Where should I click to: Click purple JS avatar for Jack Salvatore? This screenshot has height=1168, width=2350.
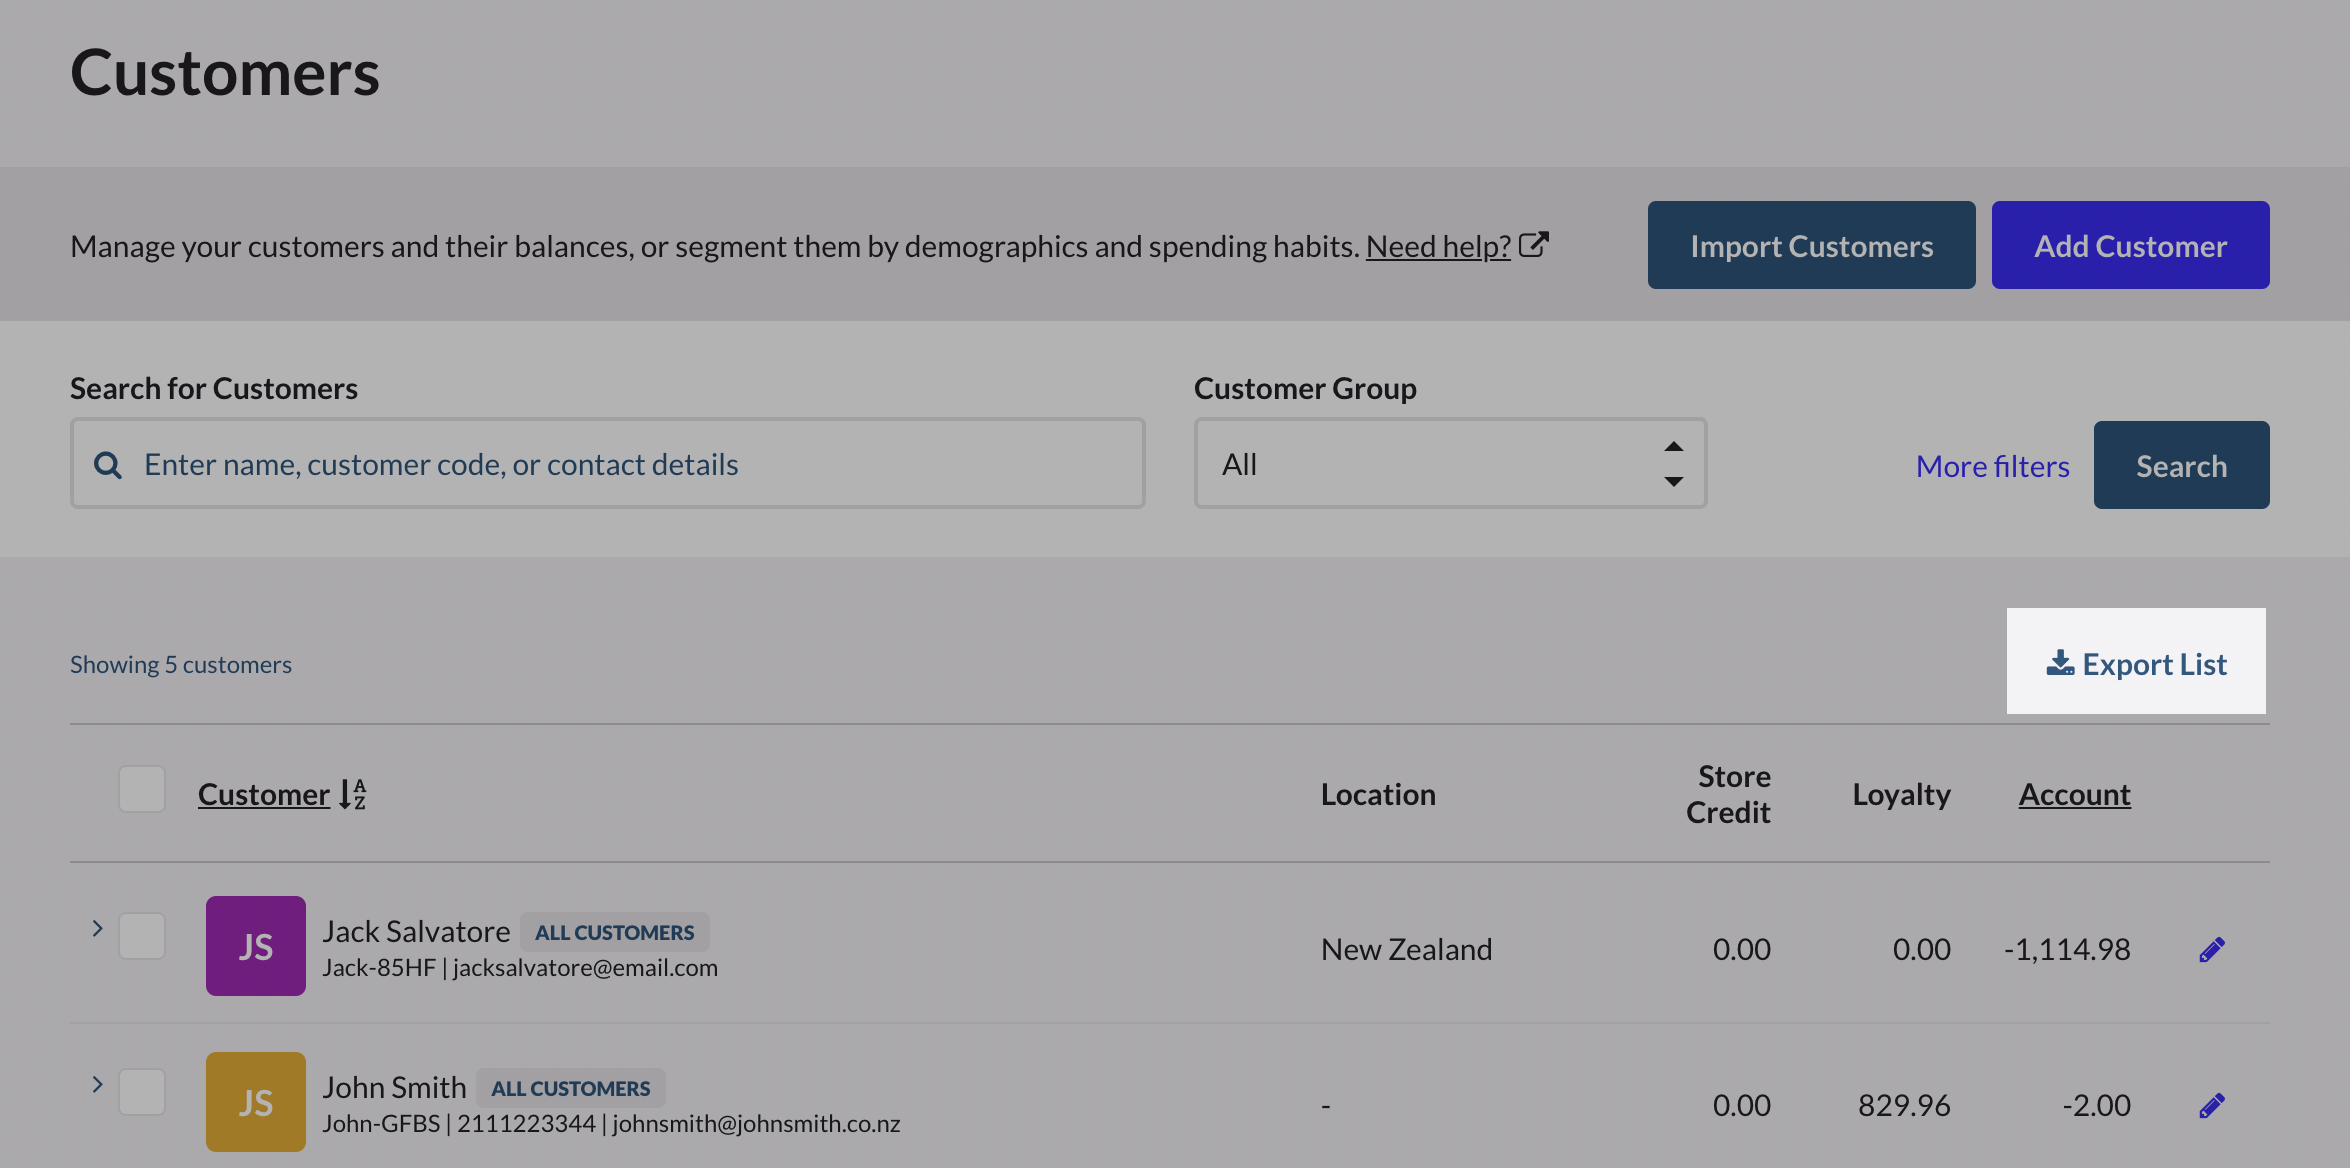click(x=256, y=945)
